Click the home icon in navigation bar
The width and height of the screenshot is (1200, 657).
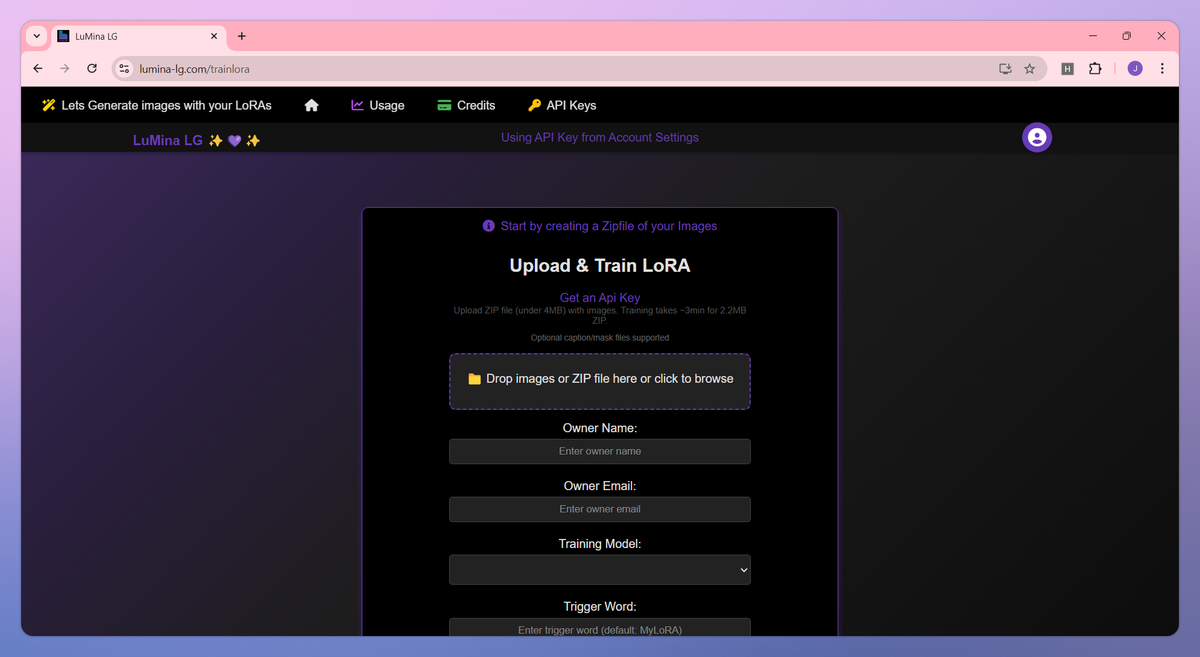(312, 105)
